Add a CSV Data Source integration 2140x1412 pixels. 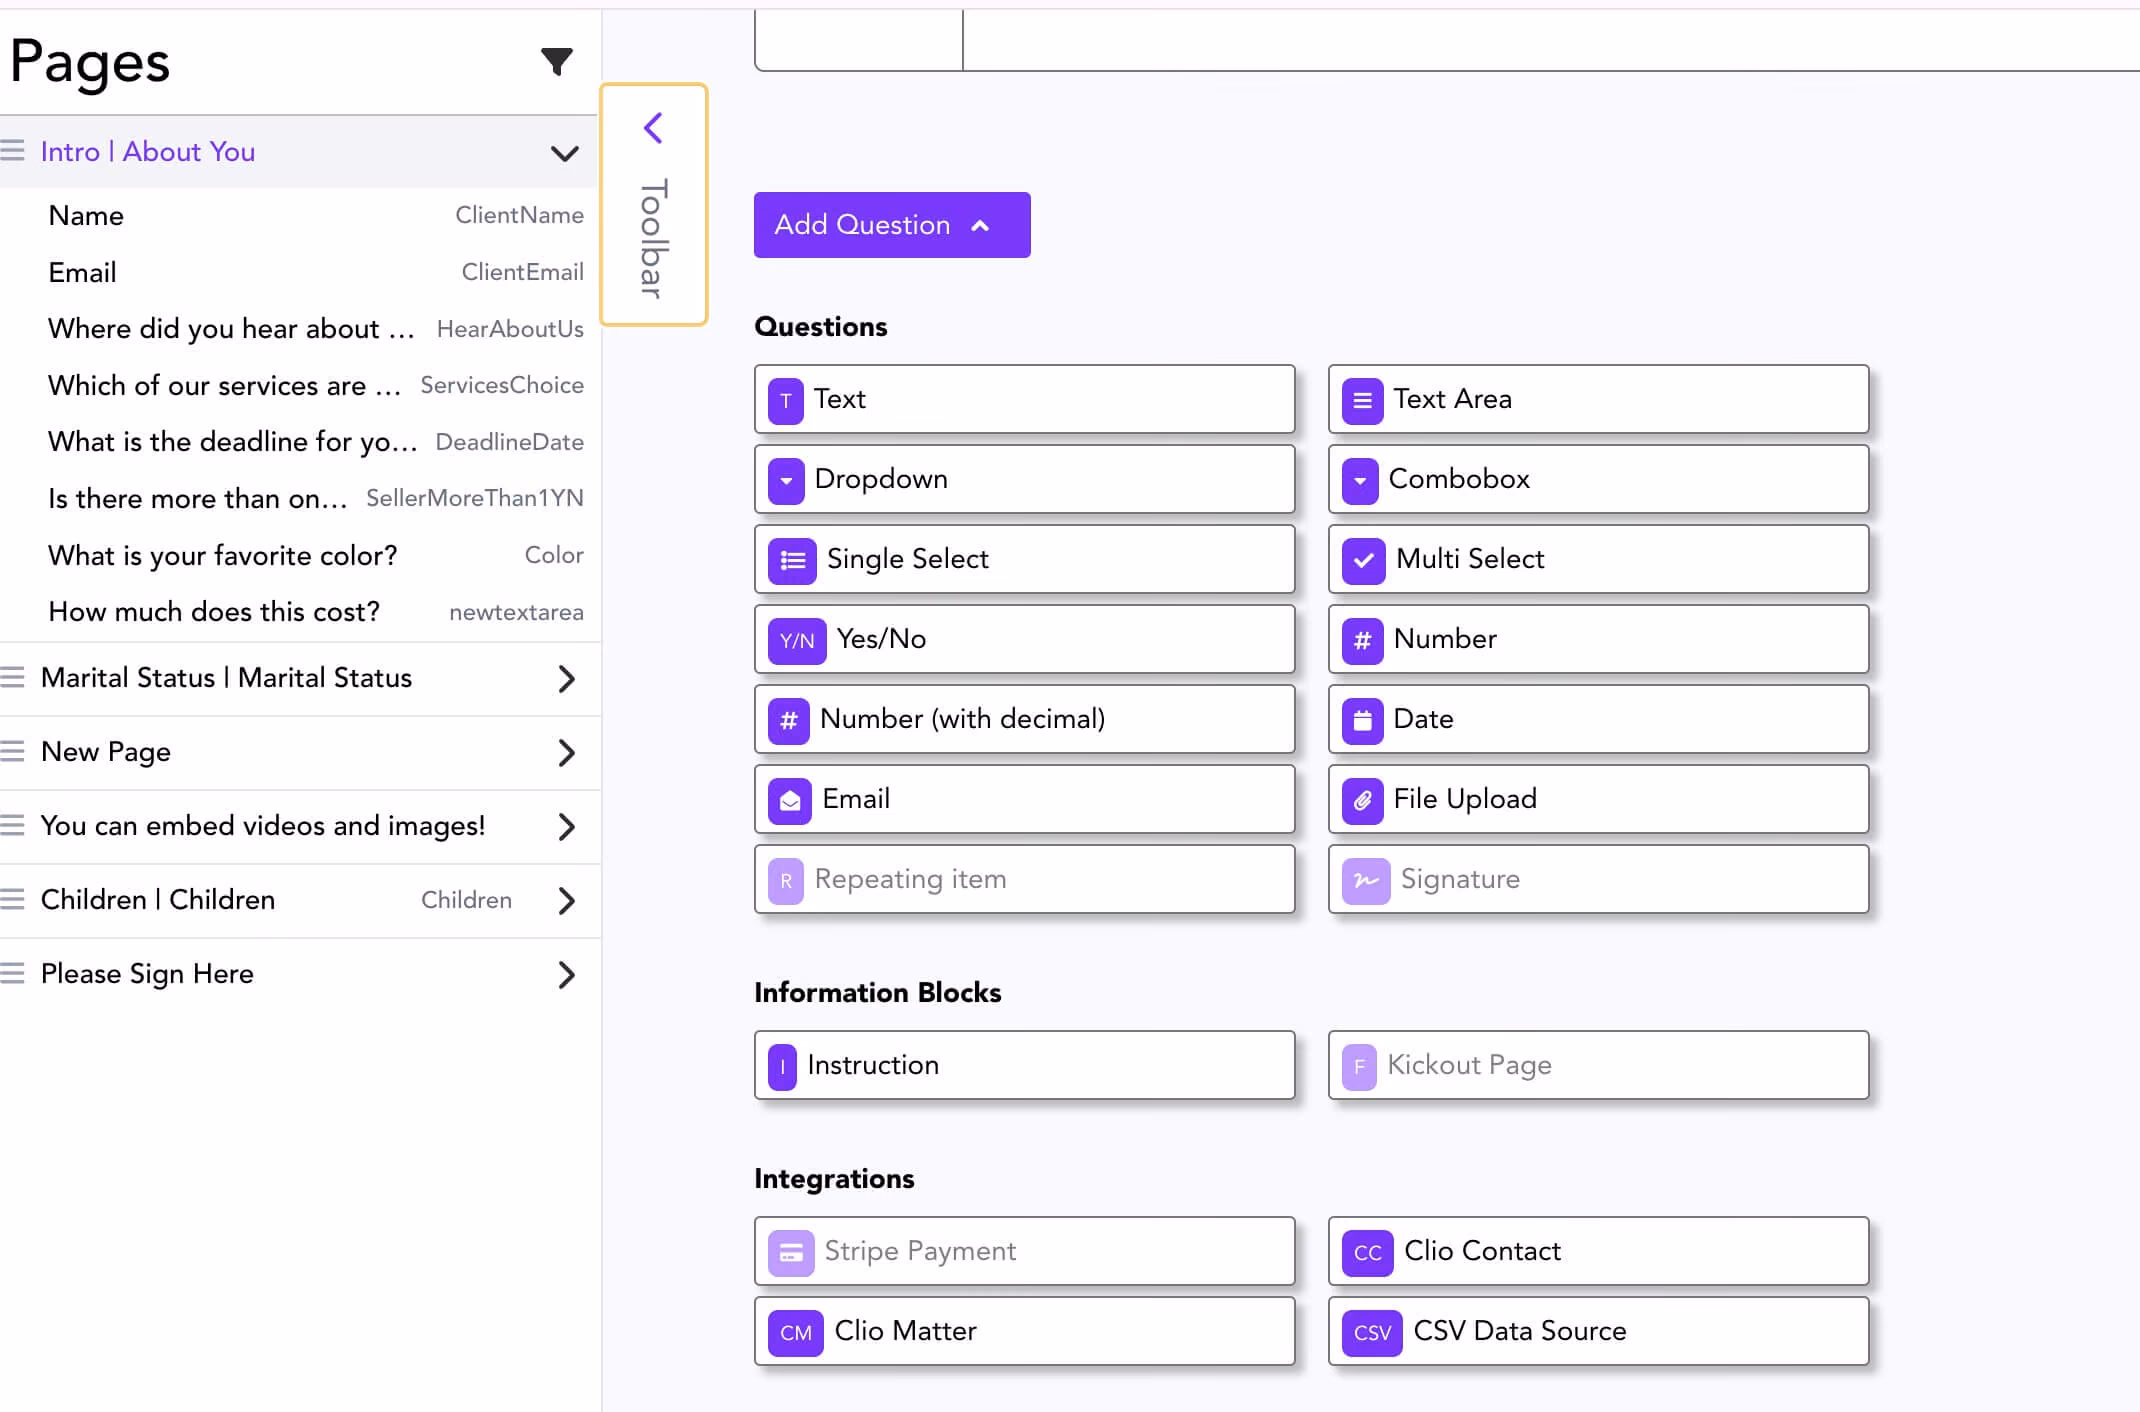point(1598,1331)
